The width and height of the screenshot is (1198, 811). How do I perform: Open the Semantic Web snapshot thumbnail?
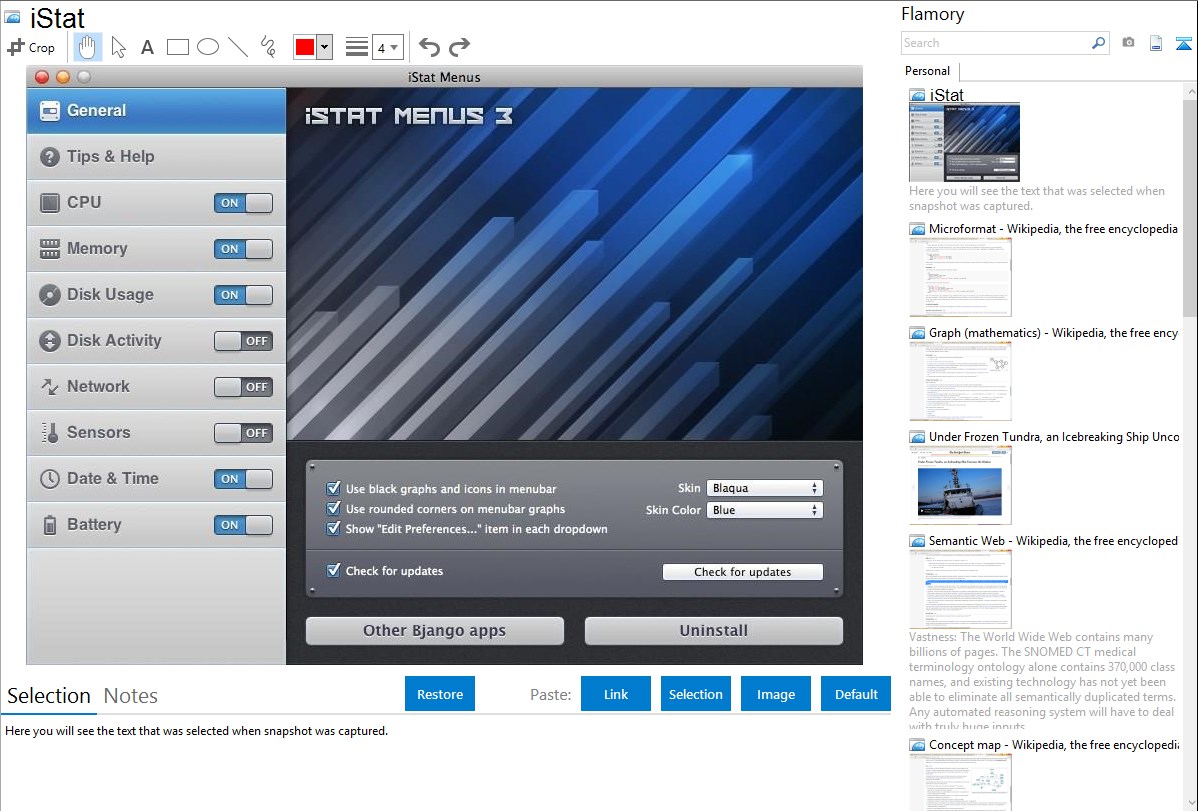point(960,589)
